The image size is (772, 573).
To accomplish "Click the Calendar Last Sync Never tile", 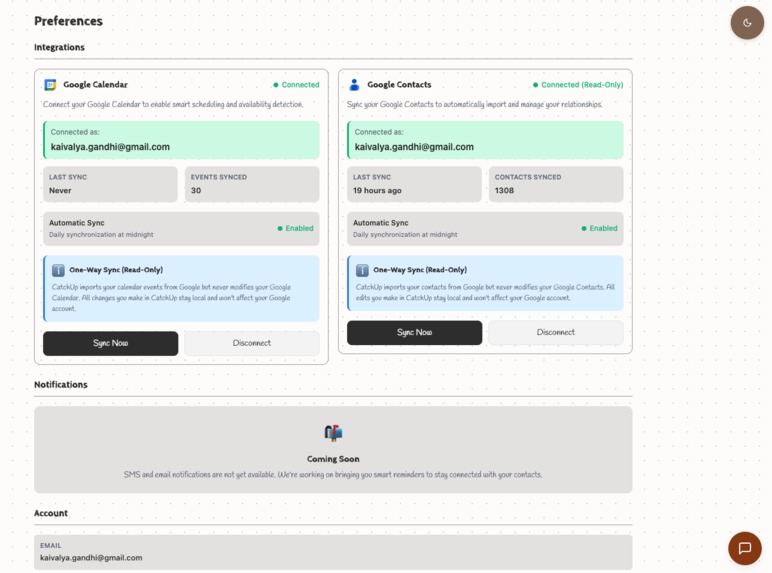I will pyautogui.click(x=110, y=184).
